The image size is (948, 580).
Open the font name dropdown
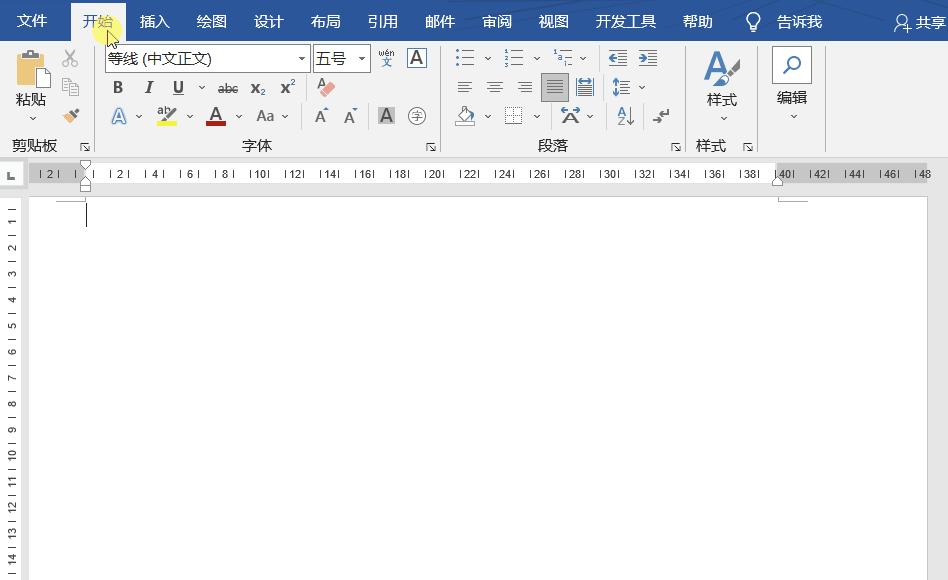tap(301, 58)
